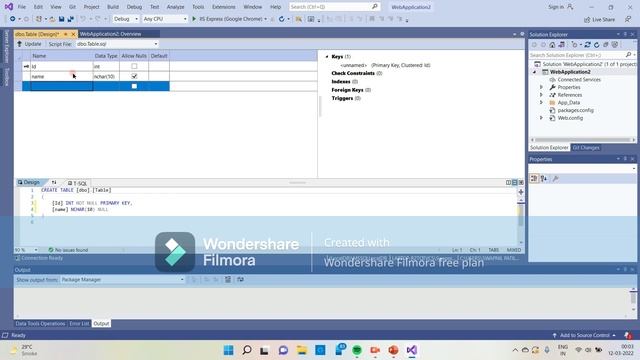Open the Build menu
The width and height of the screenshot is (640, 360).
tap(113, 7)
